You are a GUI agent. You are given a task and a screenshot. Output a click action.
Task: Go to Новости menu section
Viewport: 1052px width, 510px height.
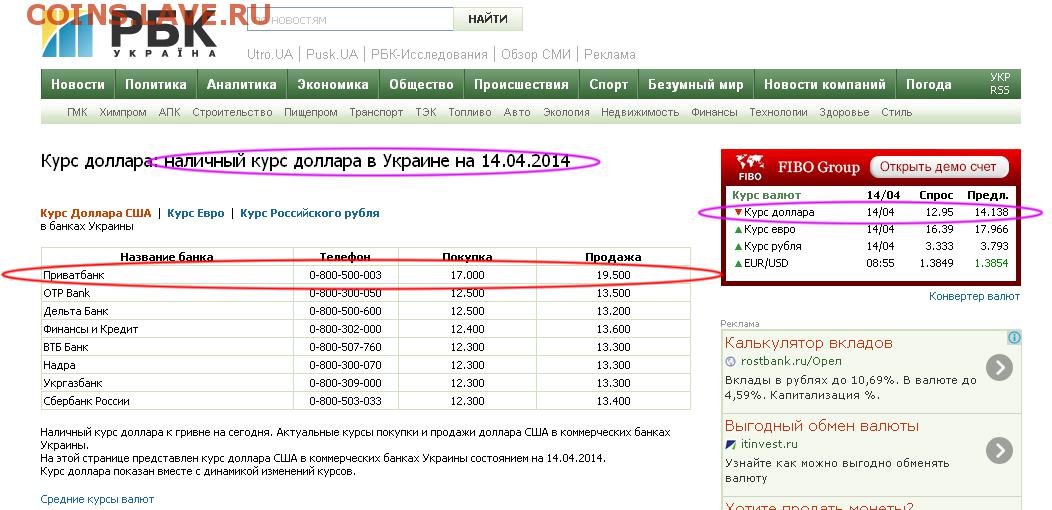(78, 85)
